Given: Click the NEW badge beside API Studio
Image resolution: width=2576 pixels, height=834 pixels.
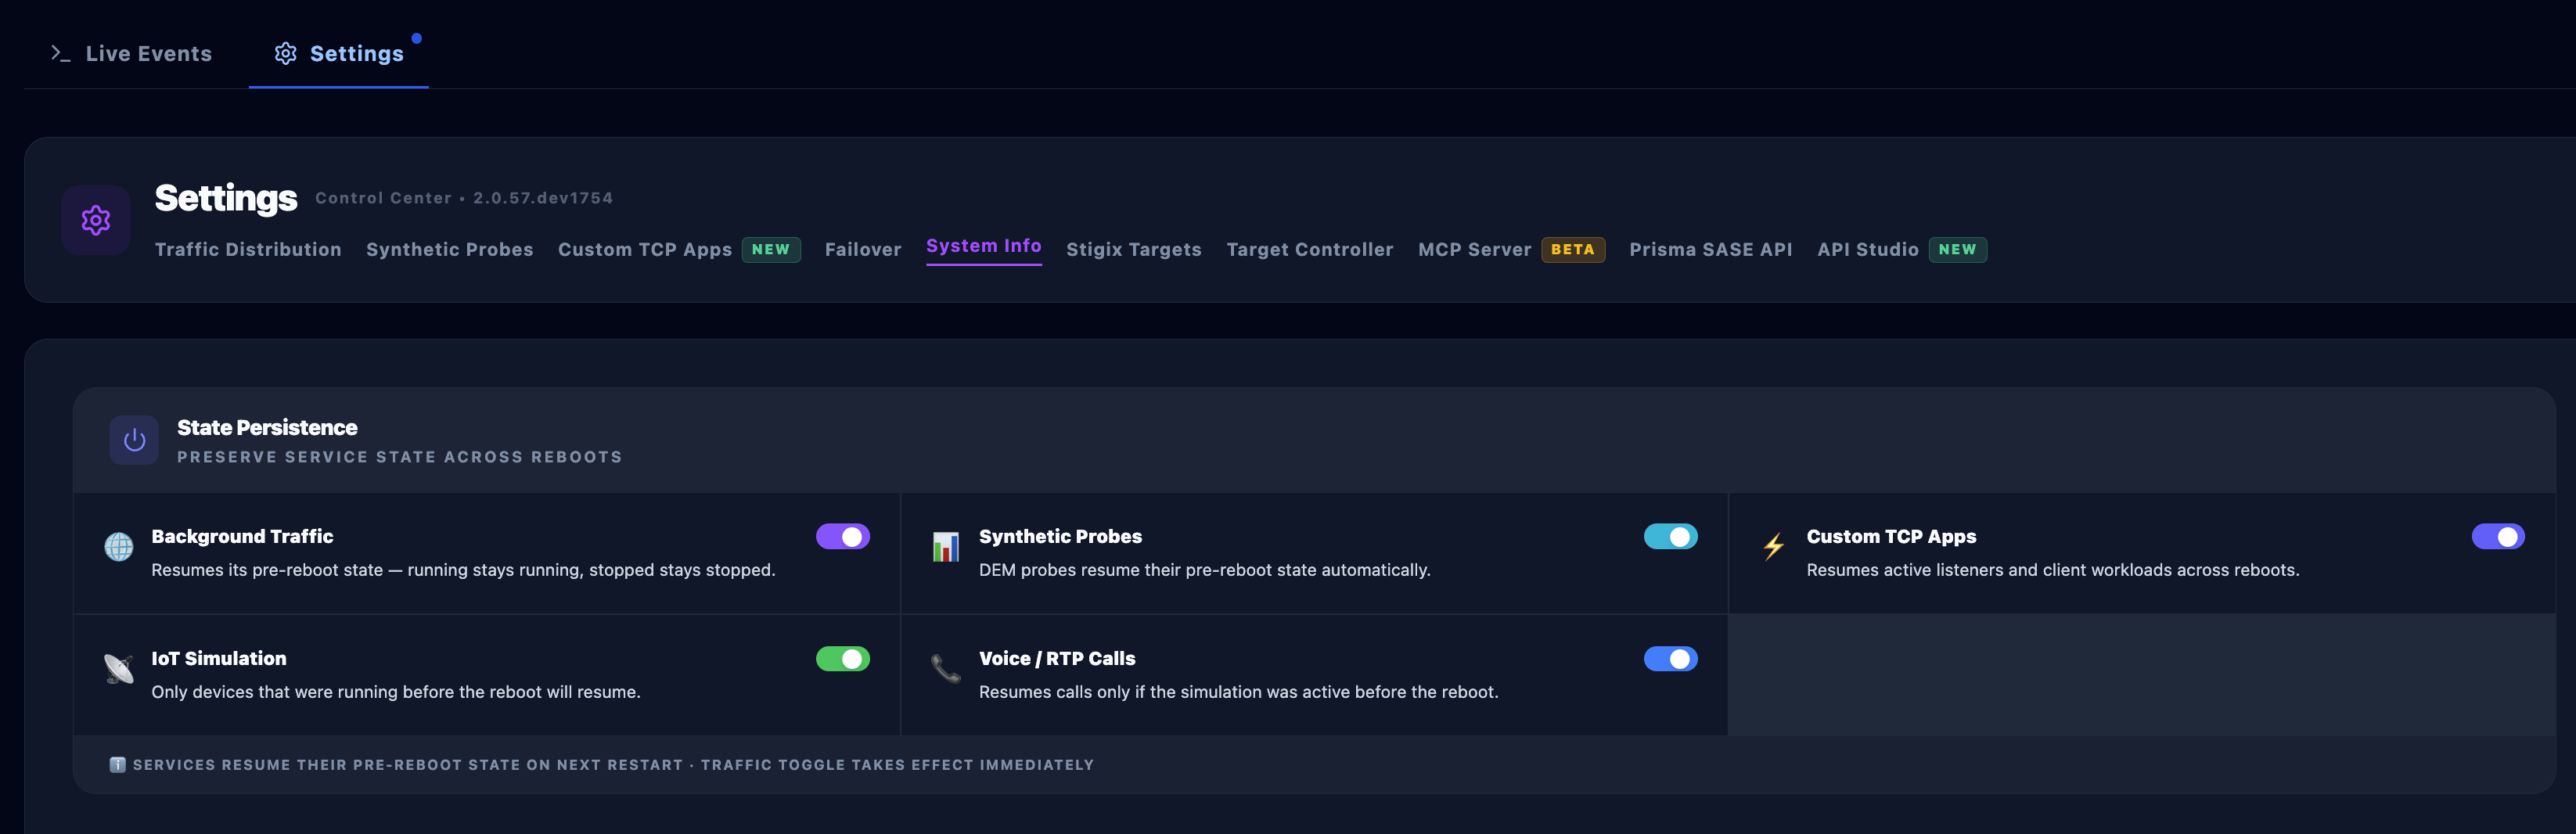Looking at the screenshot, I should click(1958, 250).
